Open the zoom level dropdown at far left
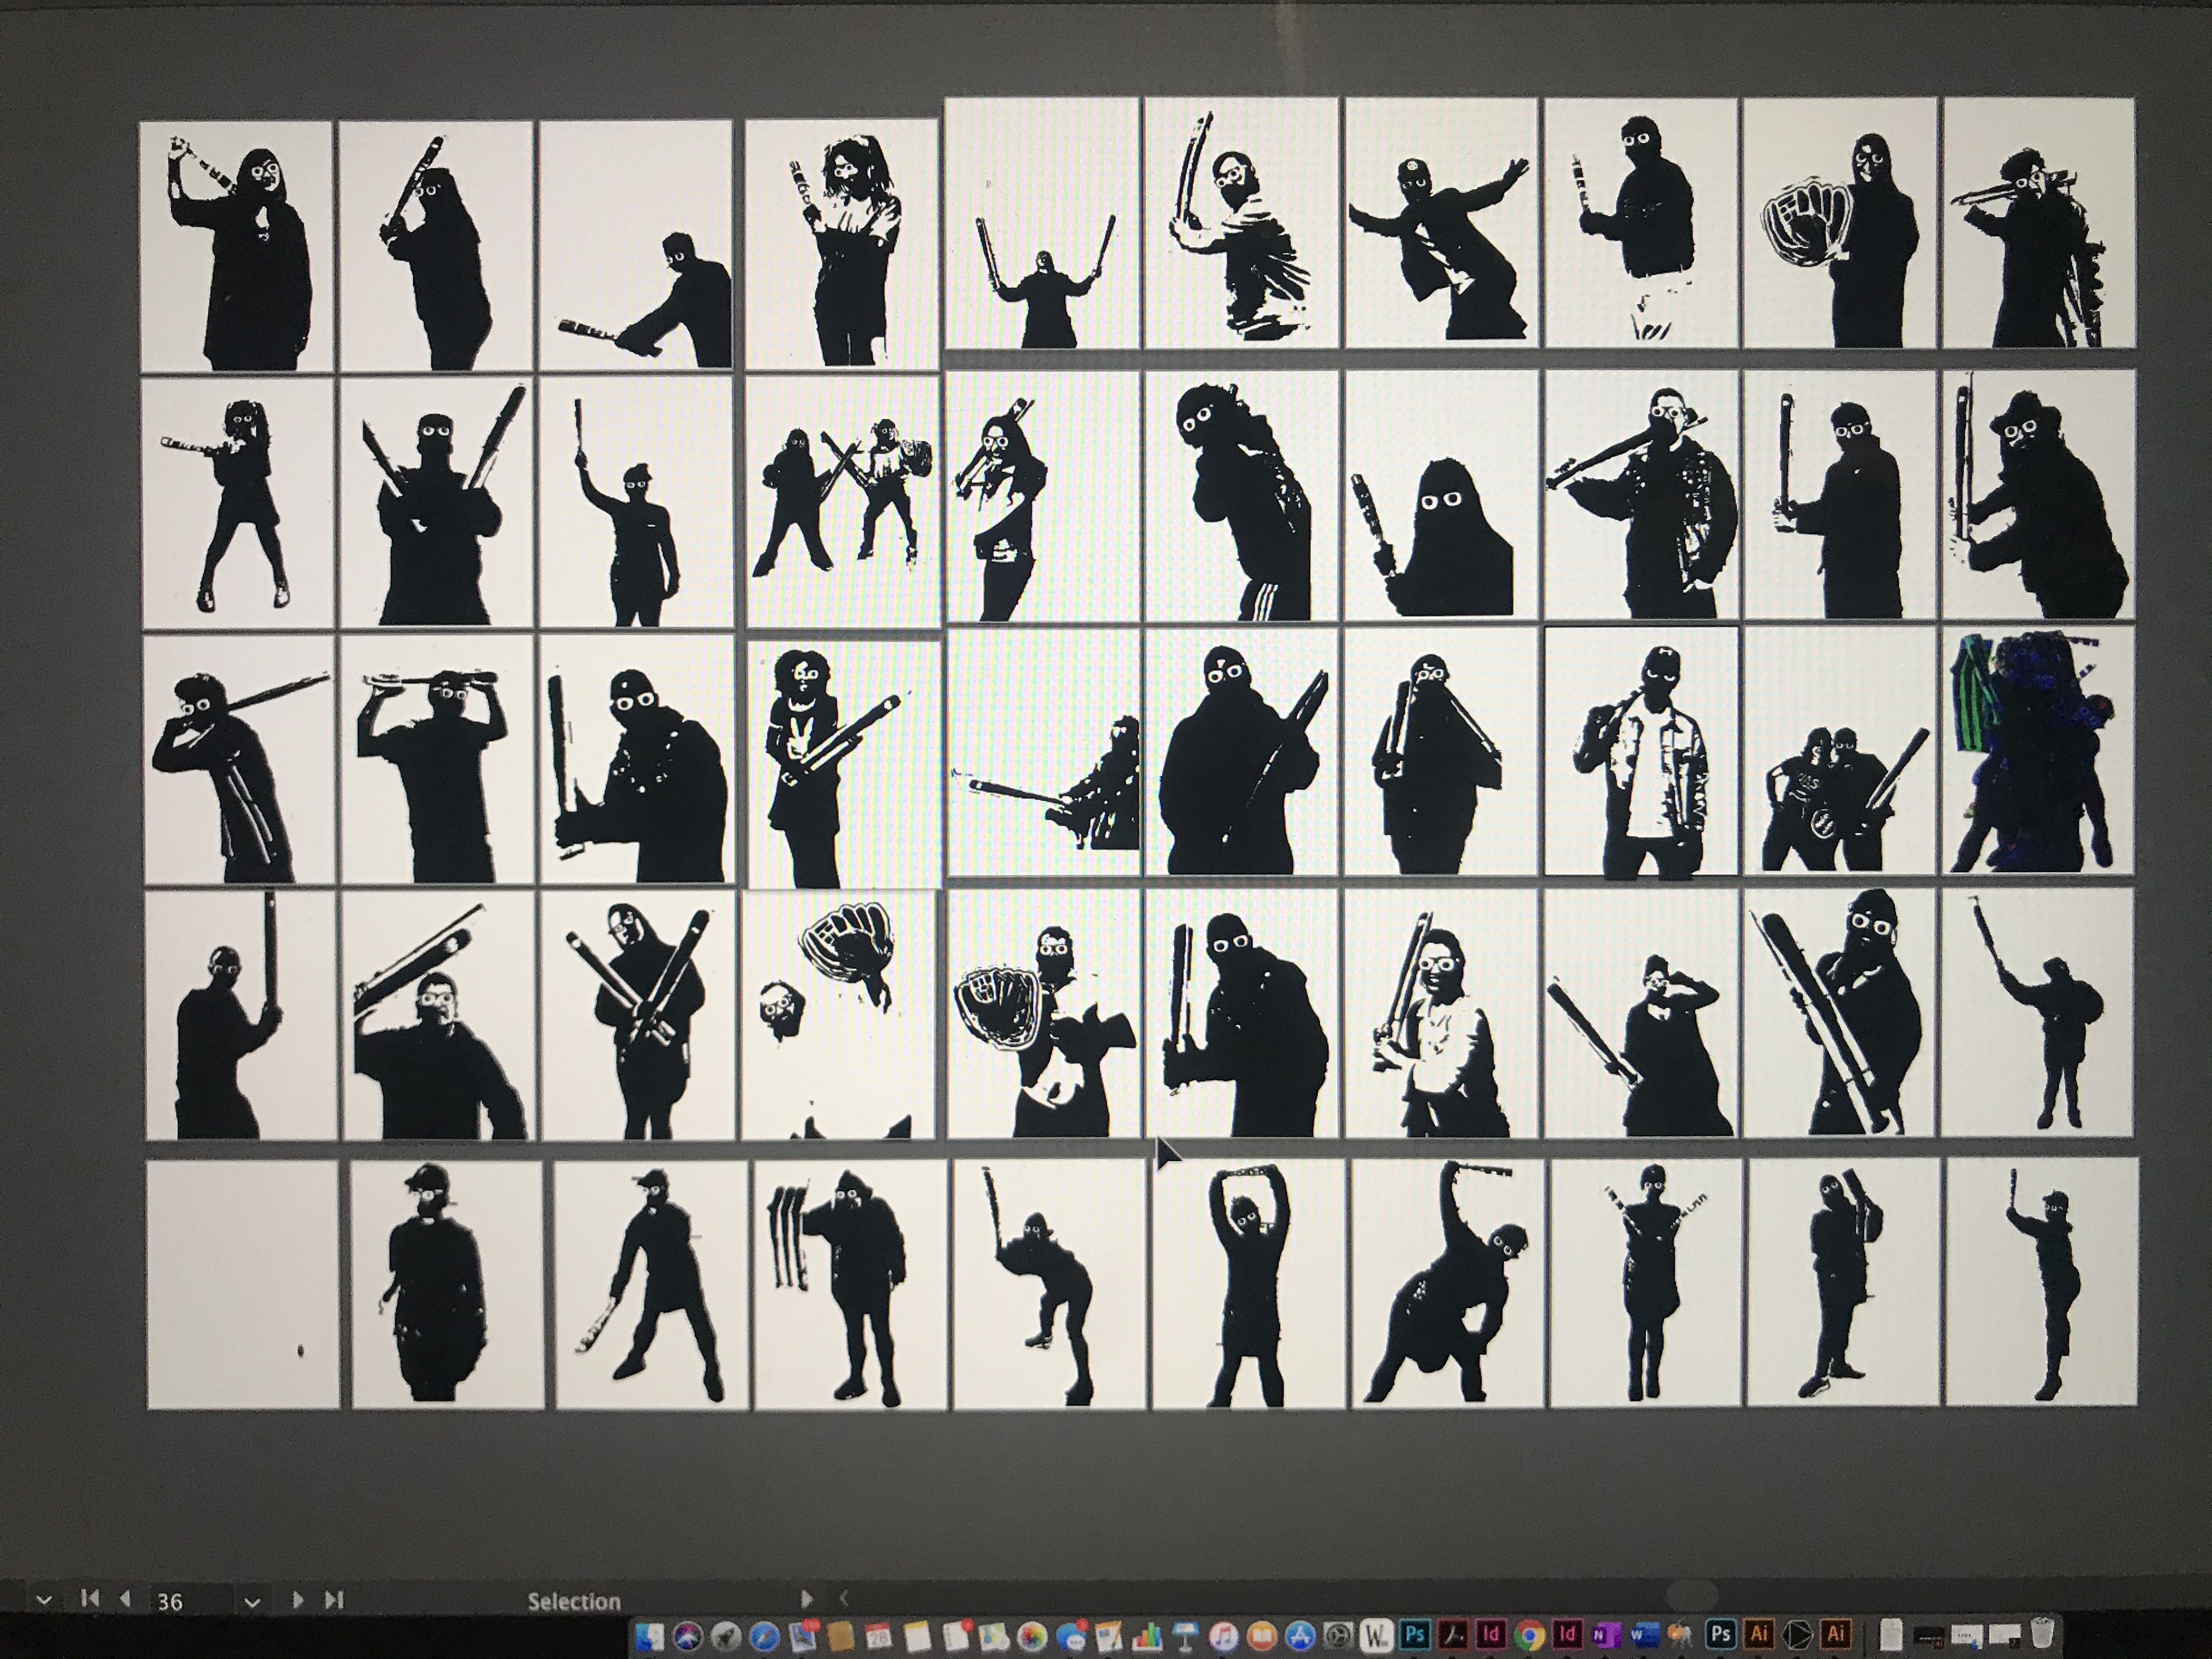The width and height of the screenshot is (2212, 1659). [43, 1599]
